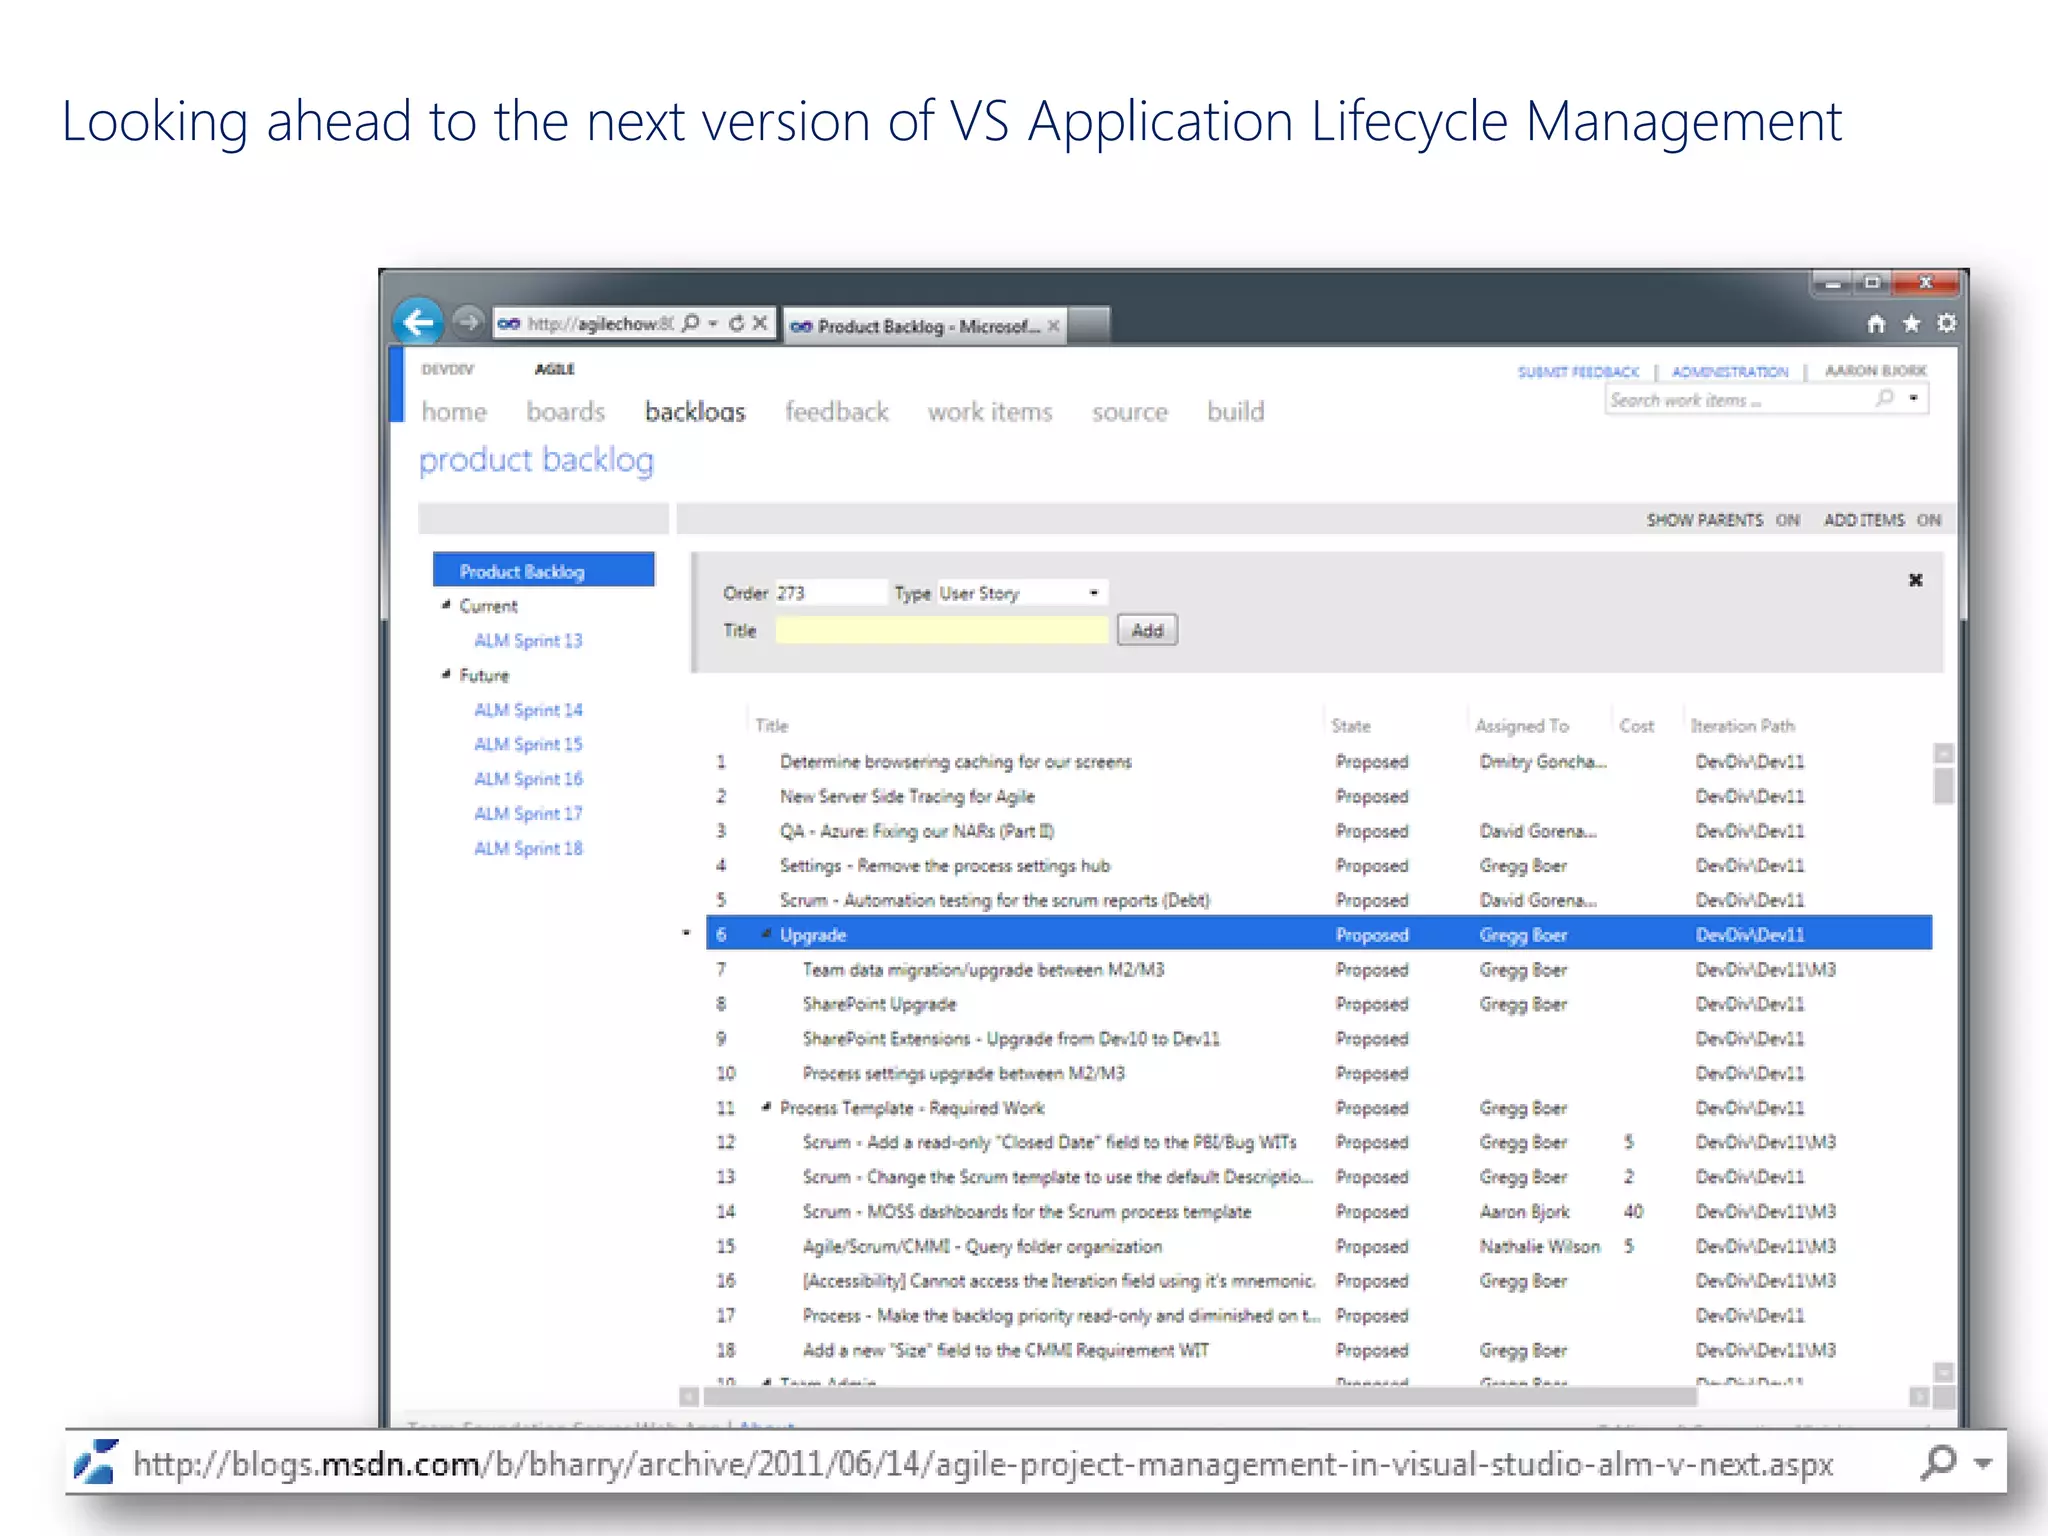
Task: Click the Aaron Bjork user link
Action: point(1875,371)
